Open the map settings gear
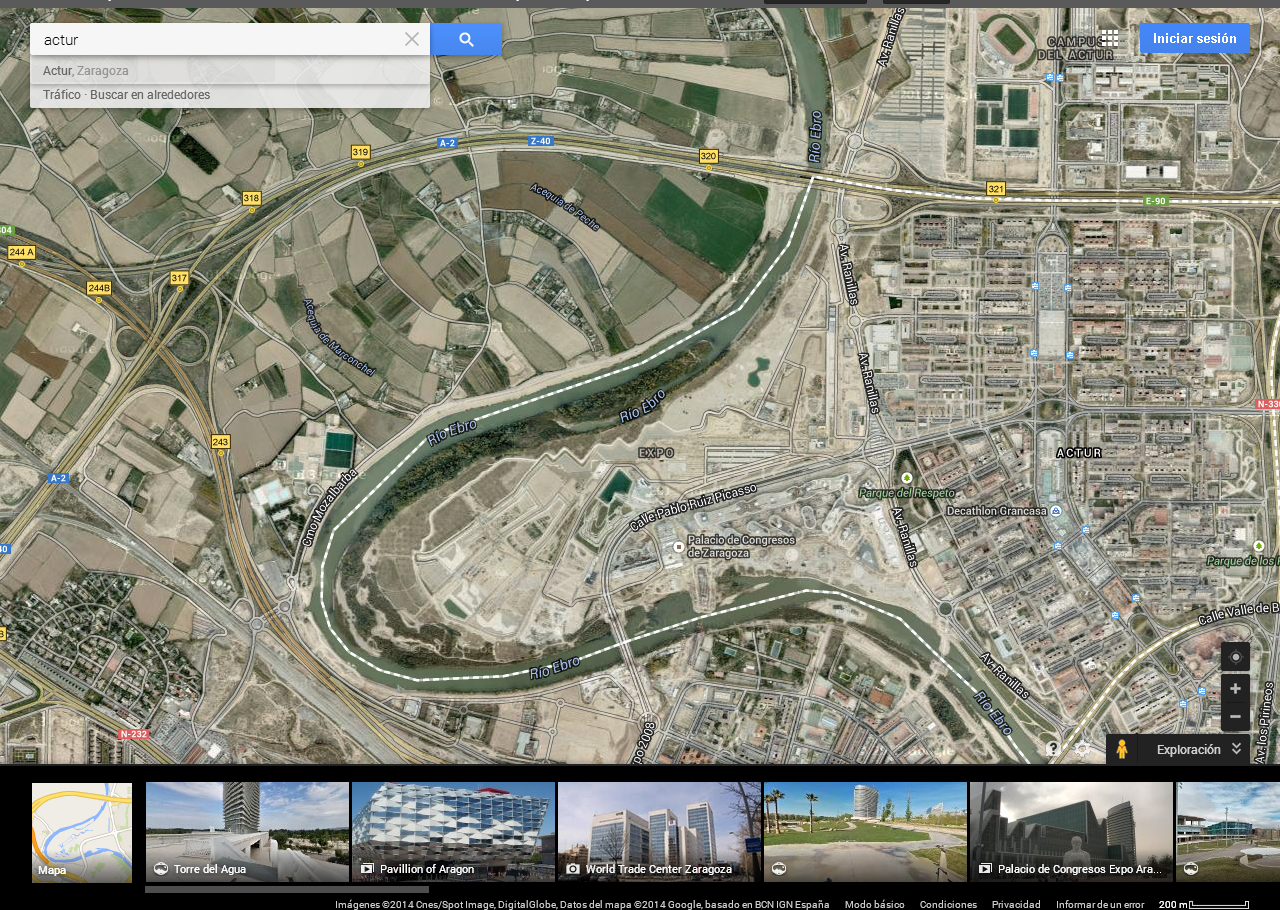 point(1082,749)
